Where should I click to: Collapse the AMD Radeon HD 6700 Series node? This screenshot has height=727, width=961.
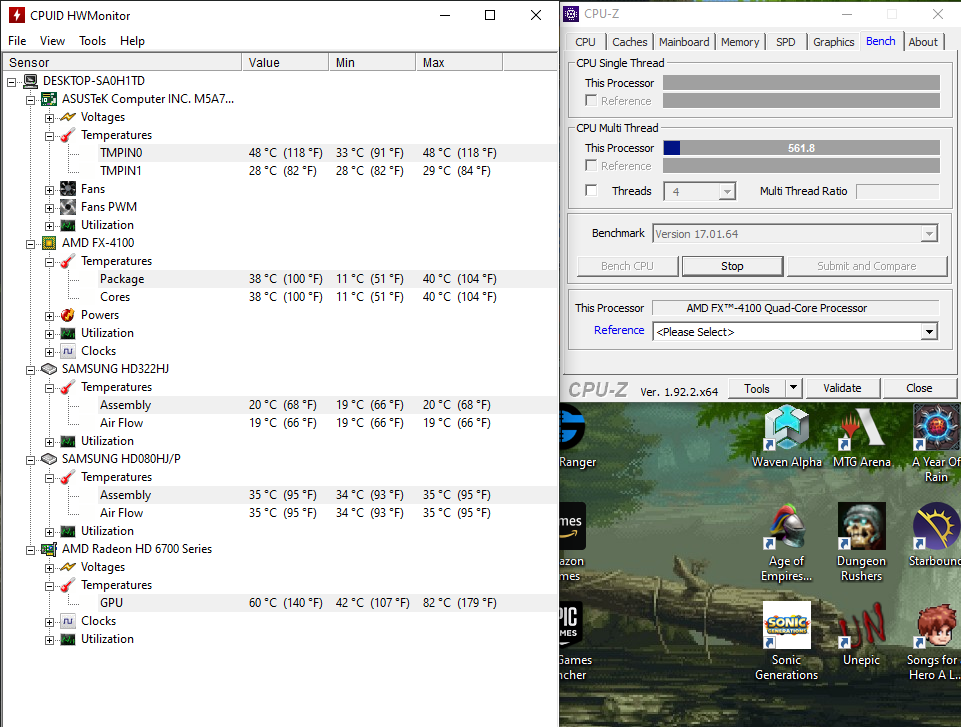point(31,549)
